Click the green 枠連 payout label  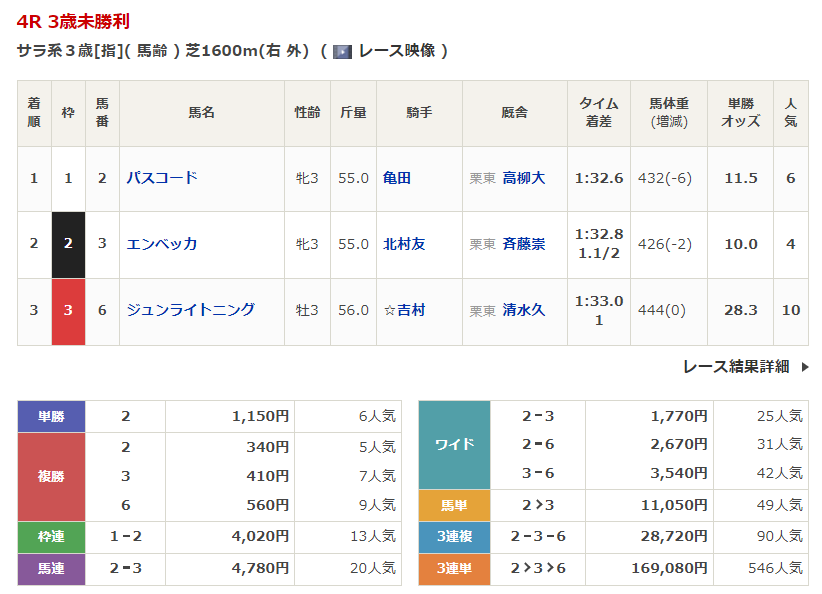(x=52, y=537)
